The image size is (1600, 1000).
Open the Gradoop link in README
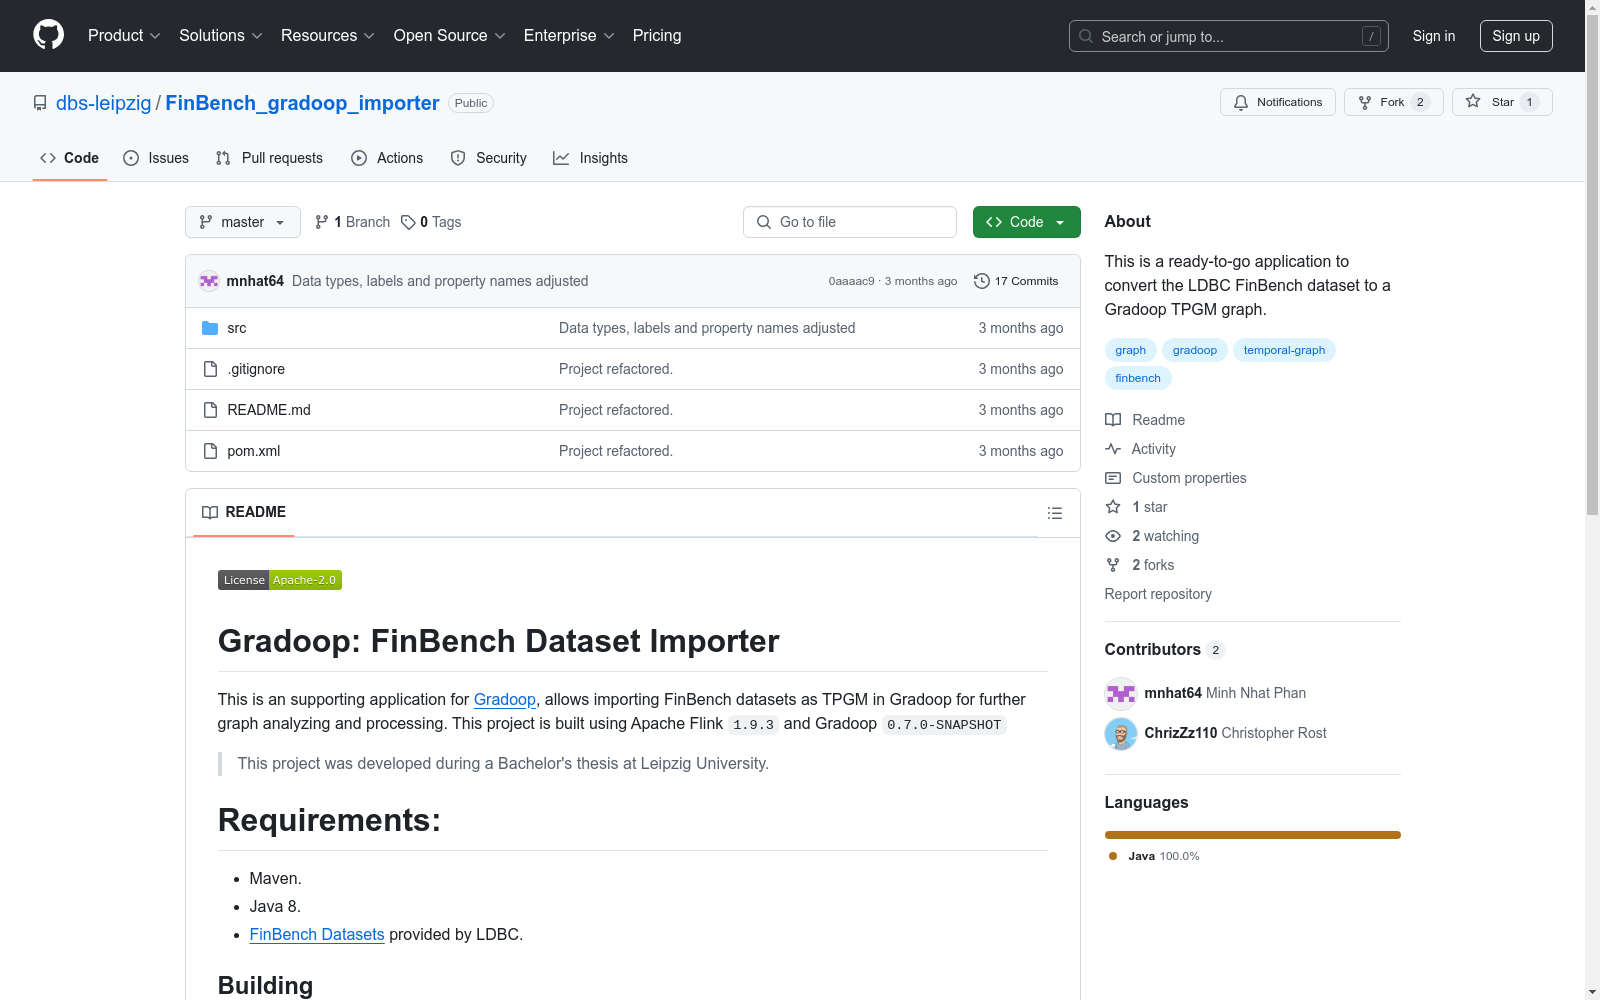(505, 700)
